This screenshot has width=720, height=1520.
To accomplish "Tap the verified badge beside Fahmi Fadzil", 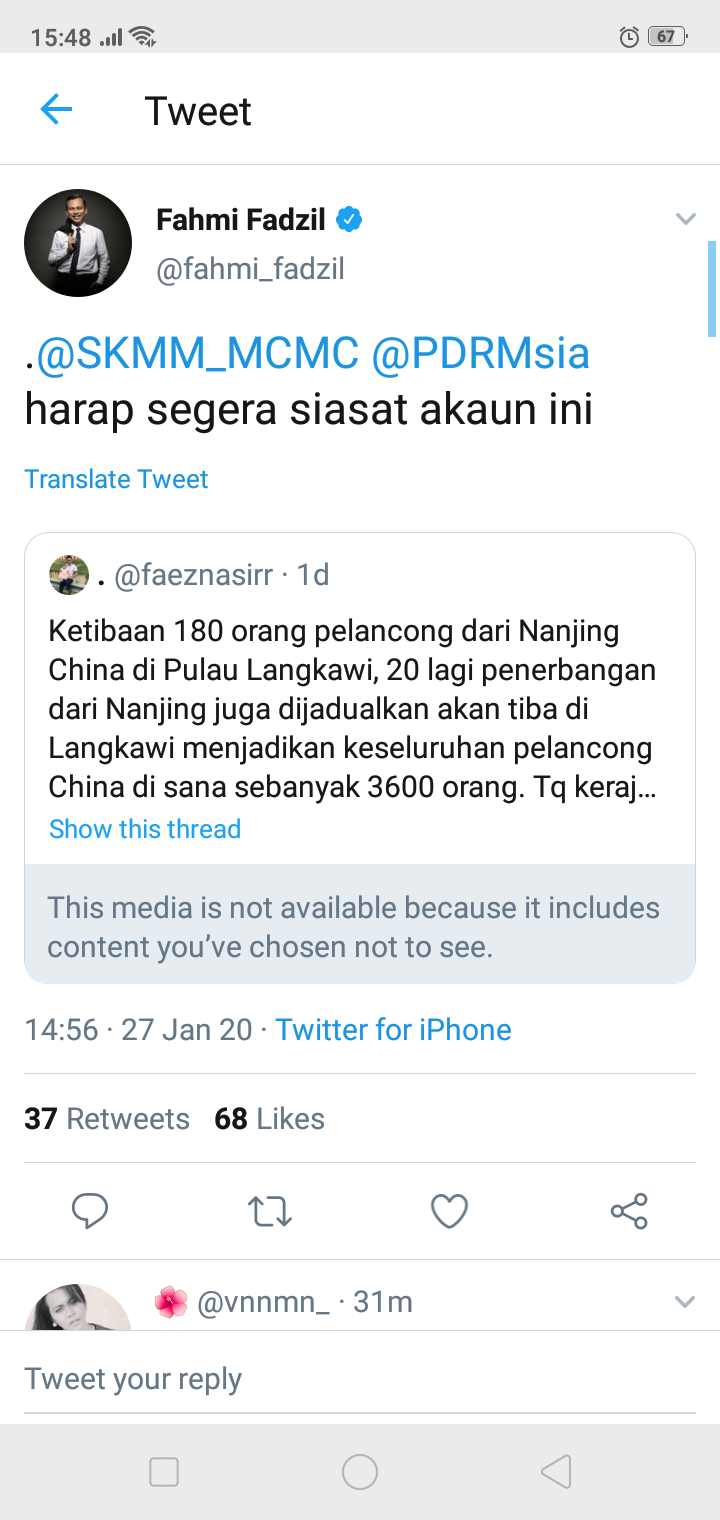I will (x=349, y=220).
